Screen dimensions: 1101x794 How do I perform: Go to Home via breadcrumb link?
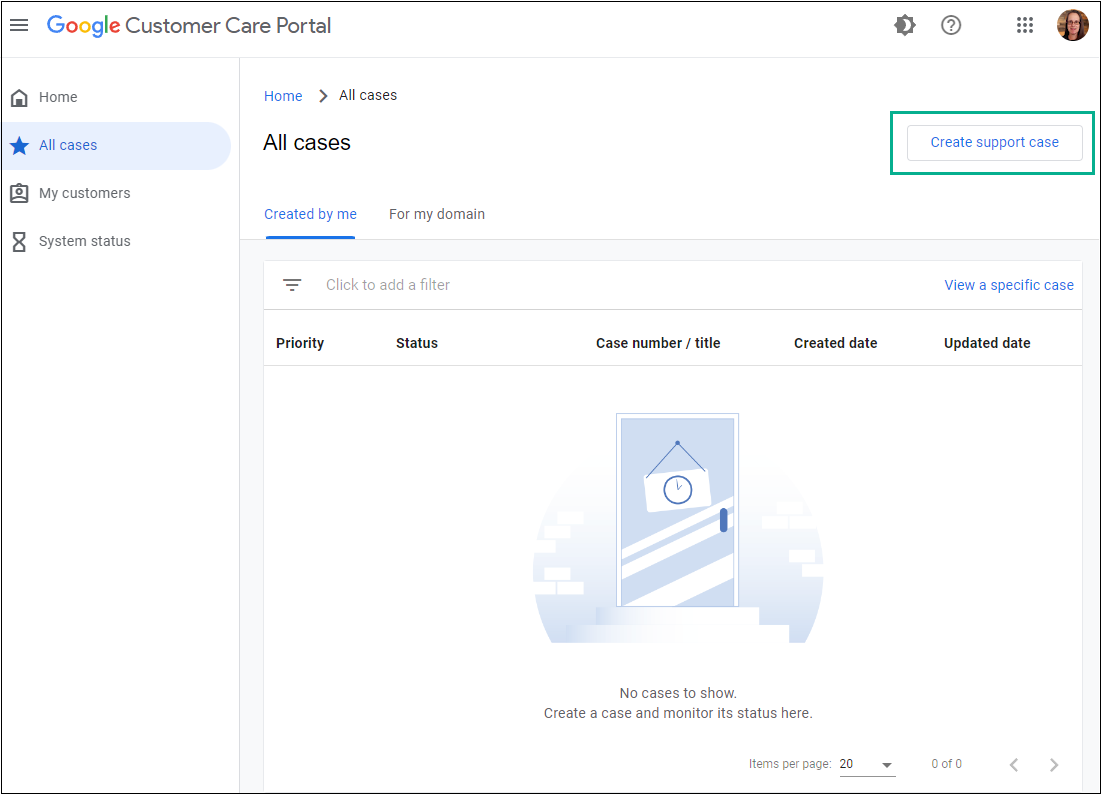(283, 96)
